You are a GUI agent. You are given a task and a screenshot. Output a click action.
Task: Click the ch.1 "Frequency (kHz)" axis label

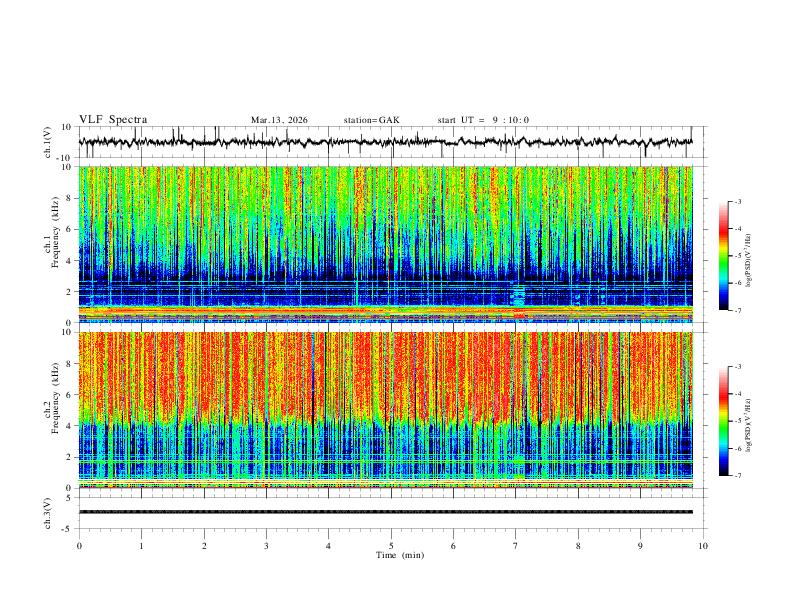click(55, 232)
